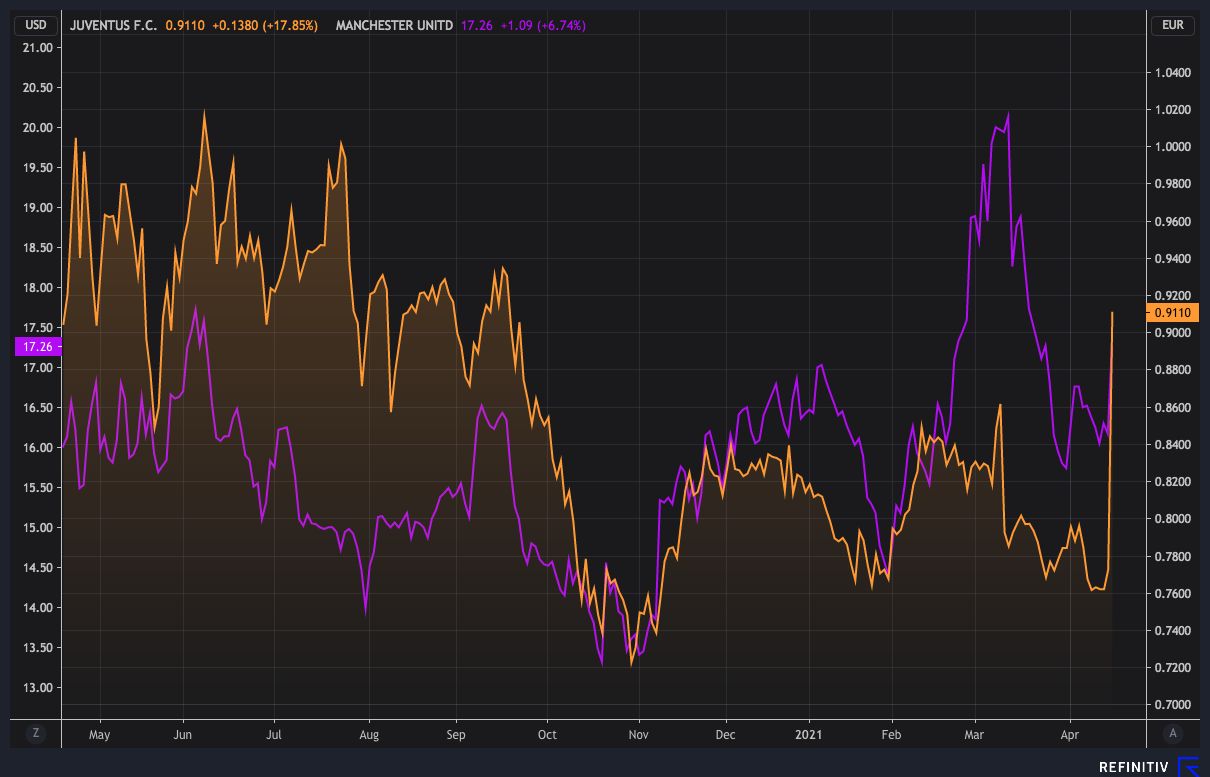1210x777 pixels.
Task: Click Juventus +0.1380 (+17.85%) change value
Action: coord(265,25)
